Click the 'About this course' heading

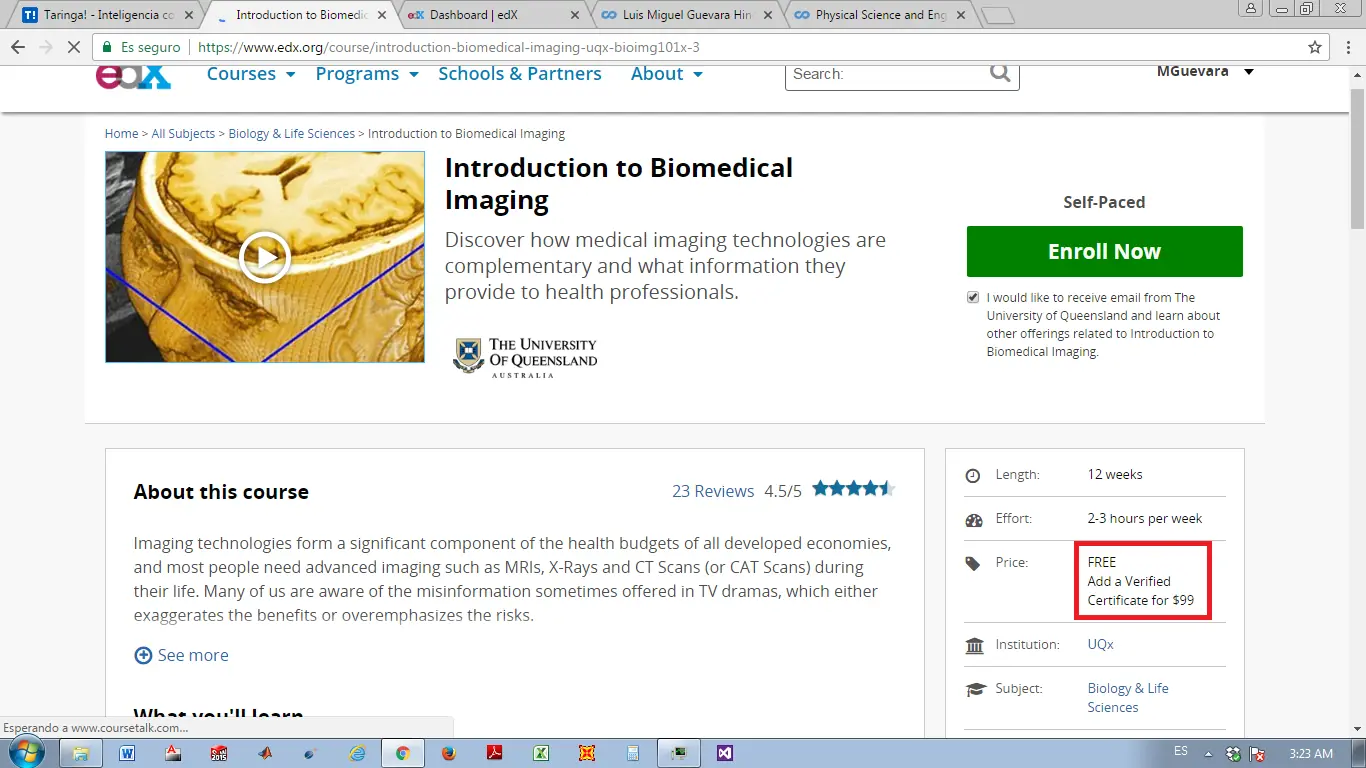click(x=221, y=492)
